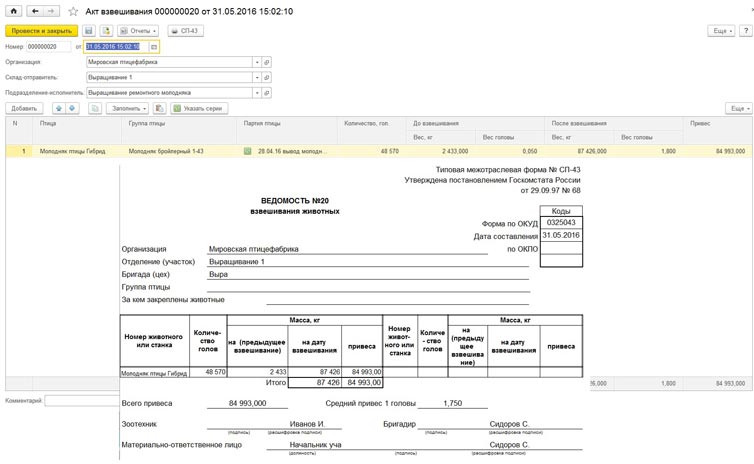The height and width of the screenshot is (464, 754).
Task: Click Провести и закрыть button
Action: 42,31
